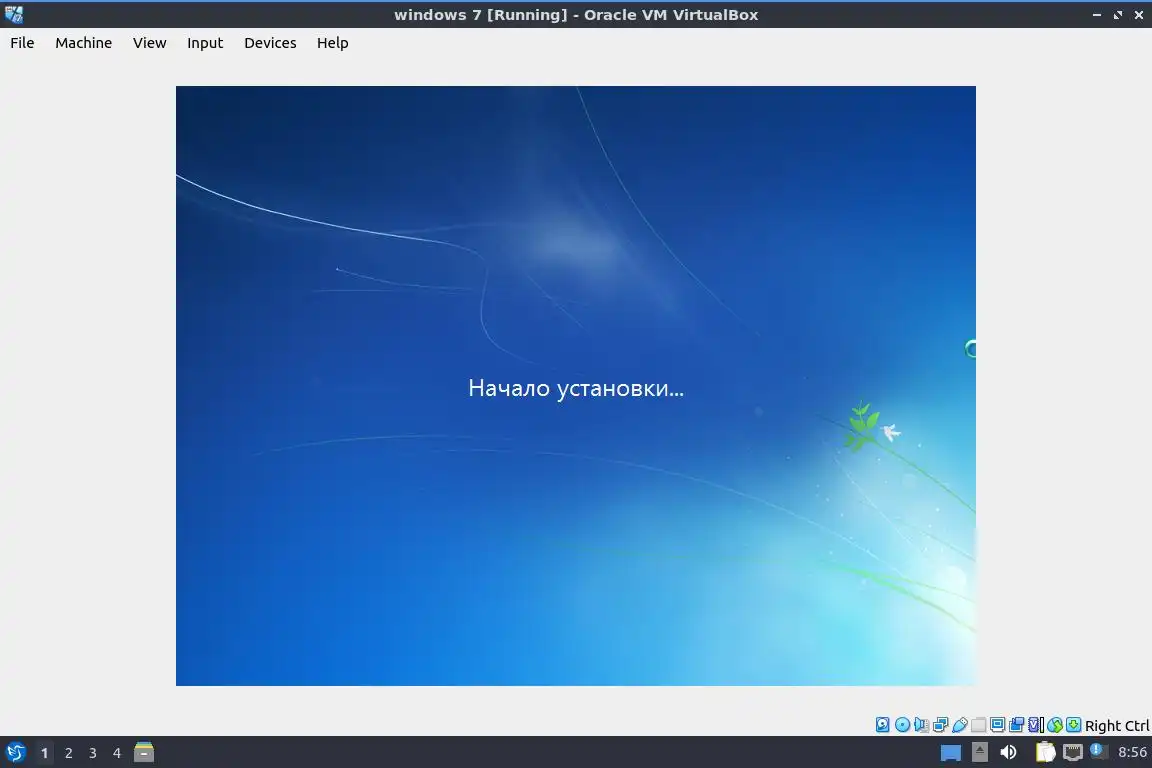Image resolution: width=1152 pixels, height=768 pixels.
Task: Click the display settings indicator
Action: 998,725
